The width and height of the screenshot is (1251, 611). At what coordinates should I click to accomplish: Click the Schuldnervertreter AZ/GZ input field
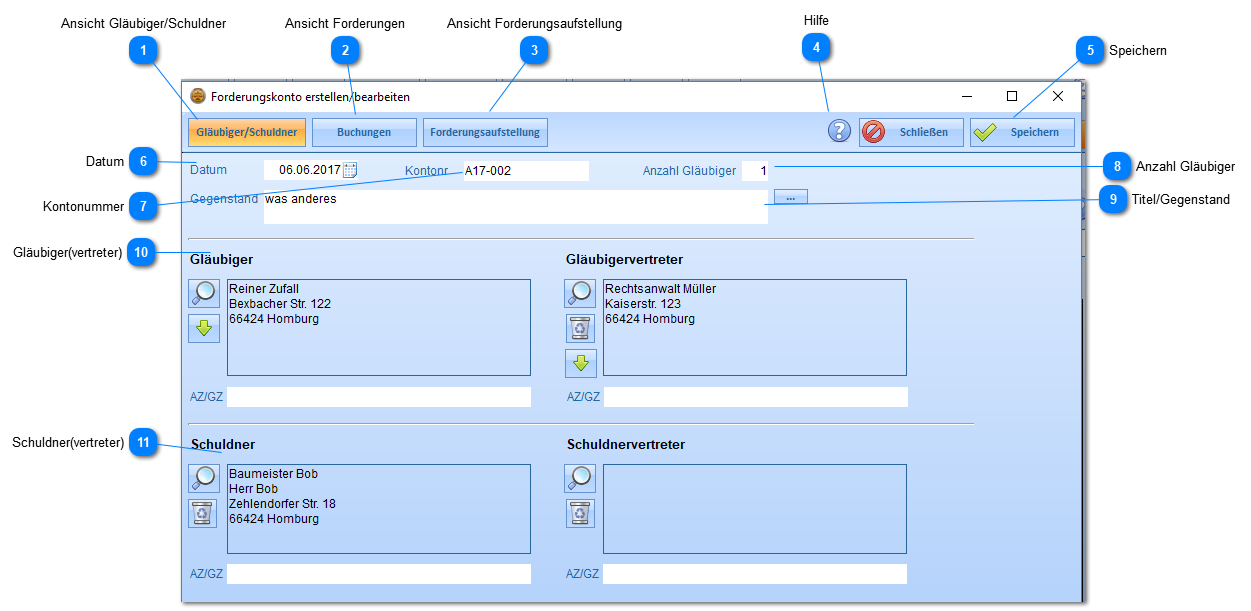pyautogui.click(x=755, y=574)
